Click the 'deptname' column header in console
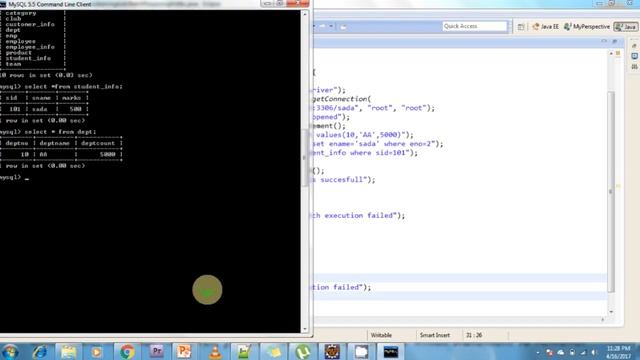This screenshot has width=640, height=360. pos(54,143)
